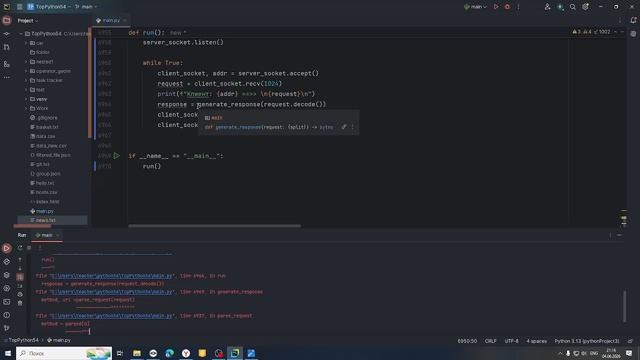Open the Code With Me icon
This screenshot has height=360, width=640.
click(547, 7)
